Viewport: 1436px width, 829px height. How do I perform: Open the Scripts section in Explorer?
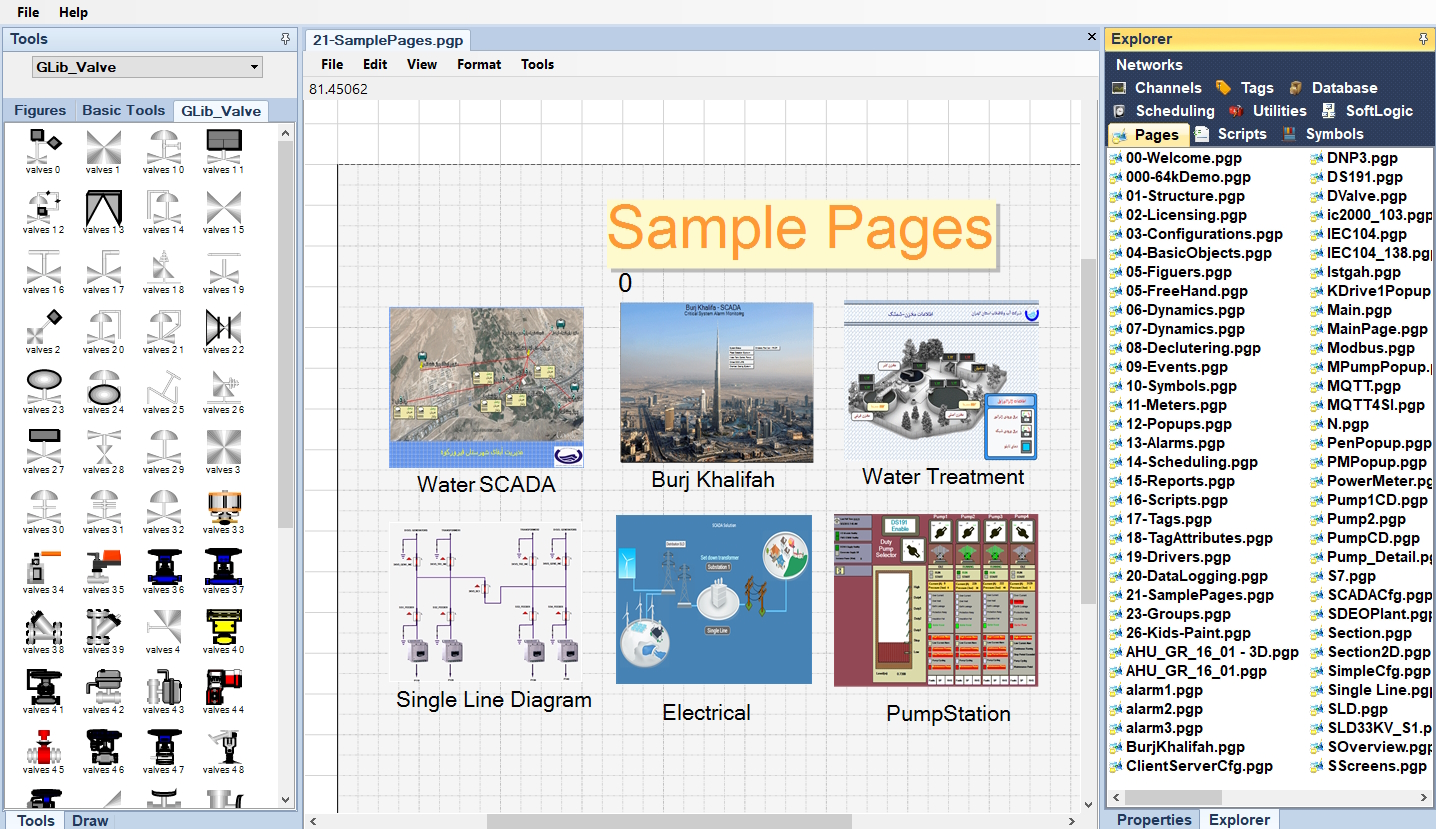coord(1240,133)
